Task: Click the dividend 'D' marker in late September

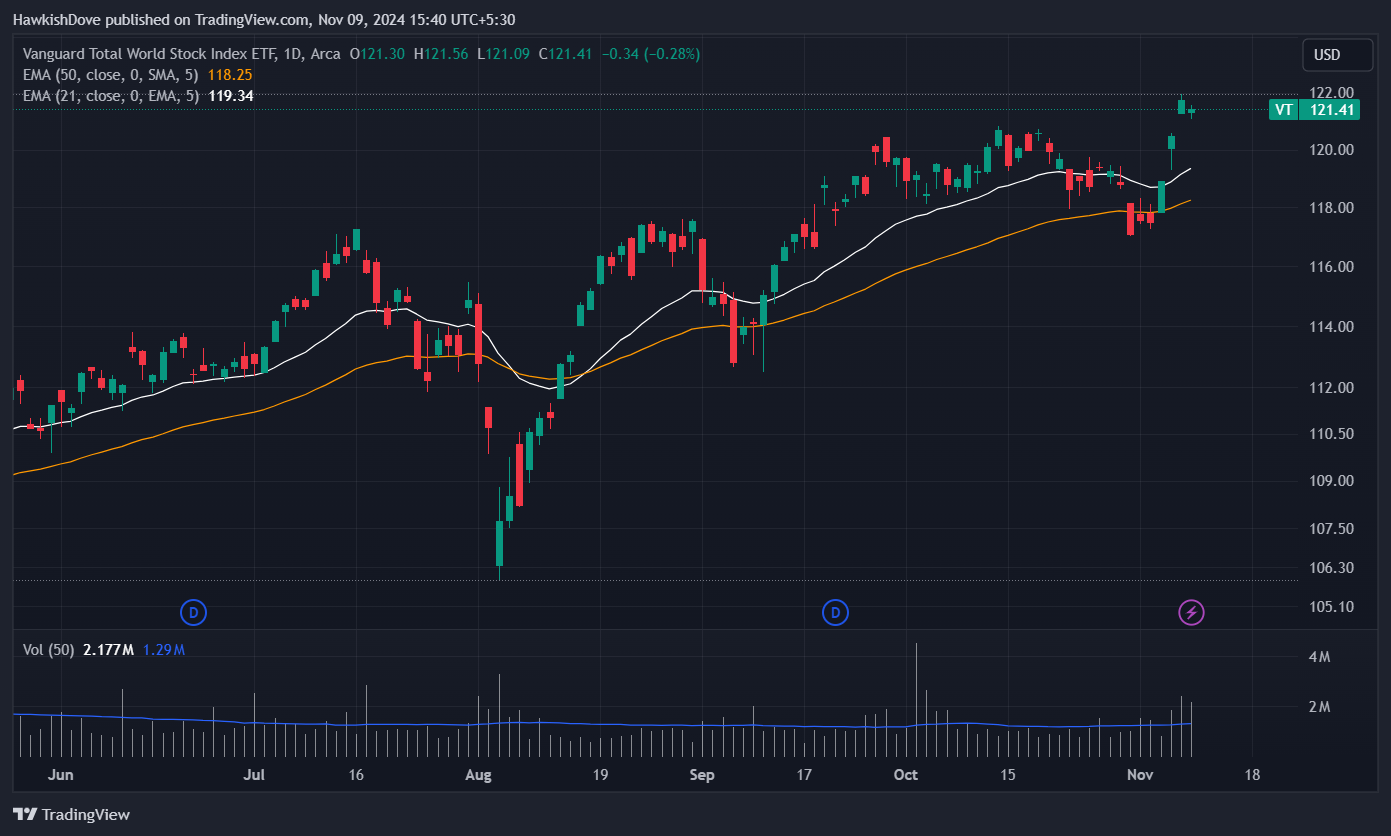Action: pos(835,611)
